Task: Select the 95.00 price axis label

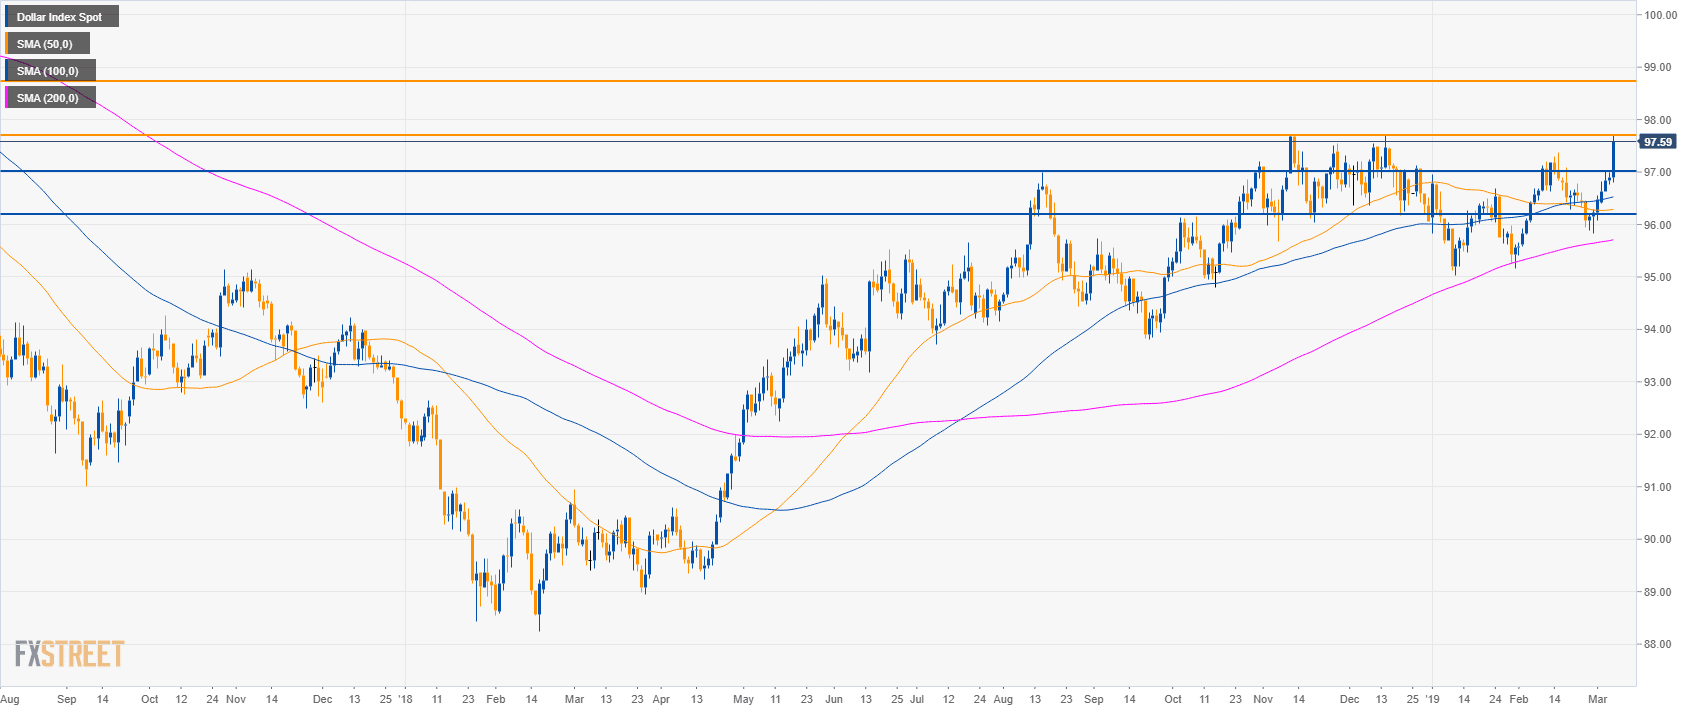Action: pyautogui.click(x=1660, y=277)
